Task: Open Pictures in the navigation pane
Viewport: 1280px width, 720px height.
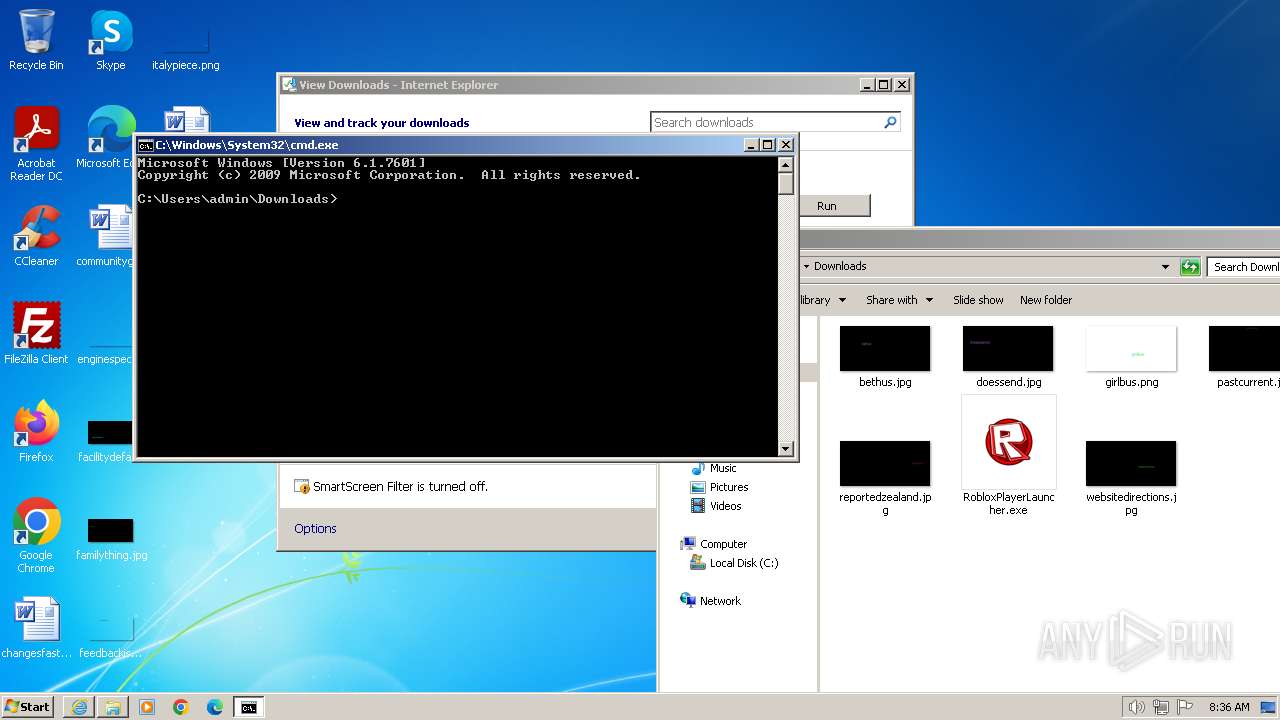Action: [x=719, y=487]
